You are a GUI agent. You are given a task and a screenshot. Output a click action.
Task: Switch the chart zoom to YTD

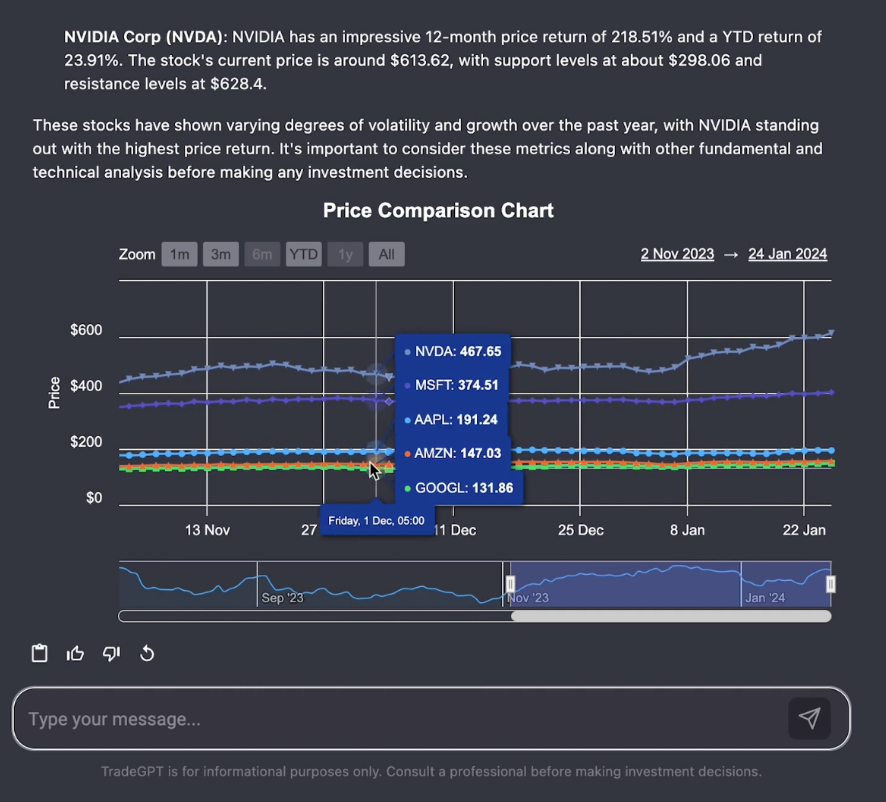tap(303, 254)
